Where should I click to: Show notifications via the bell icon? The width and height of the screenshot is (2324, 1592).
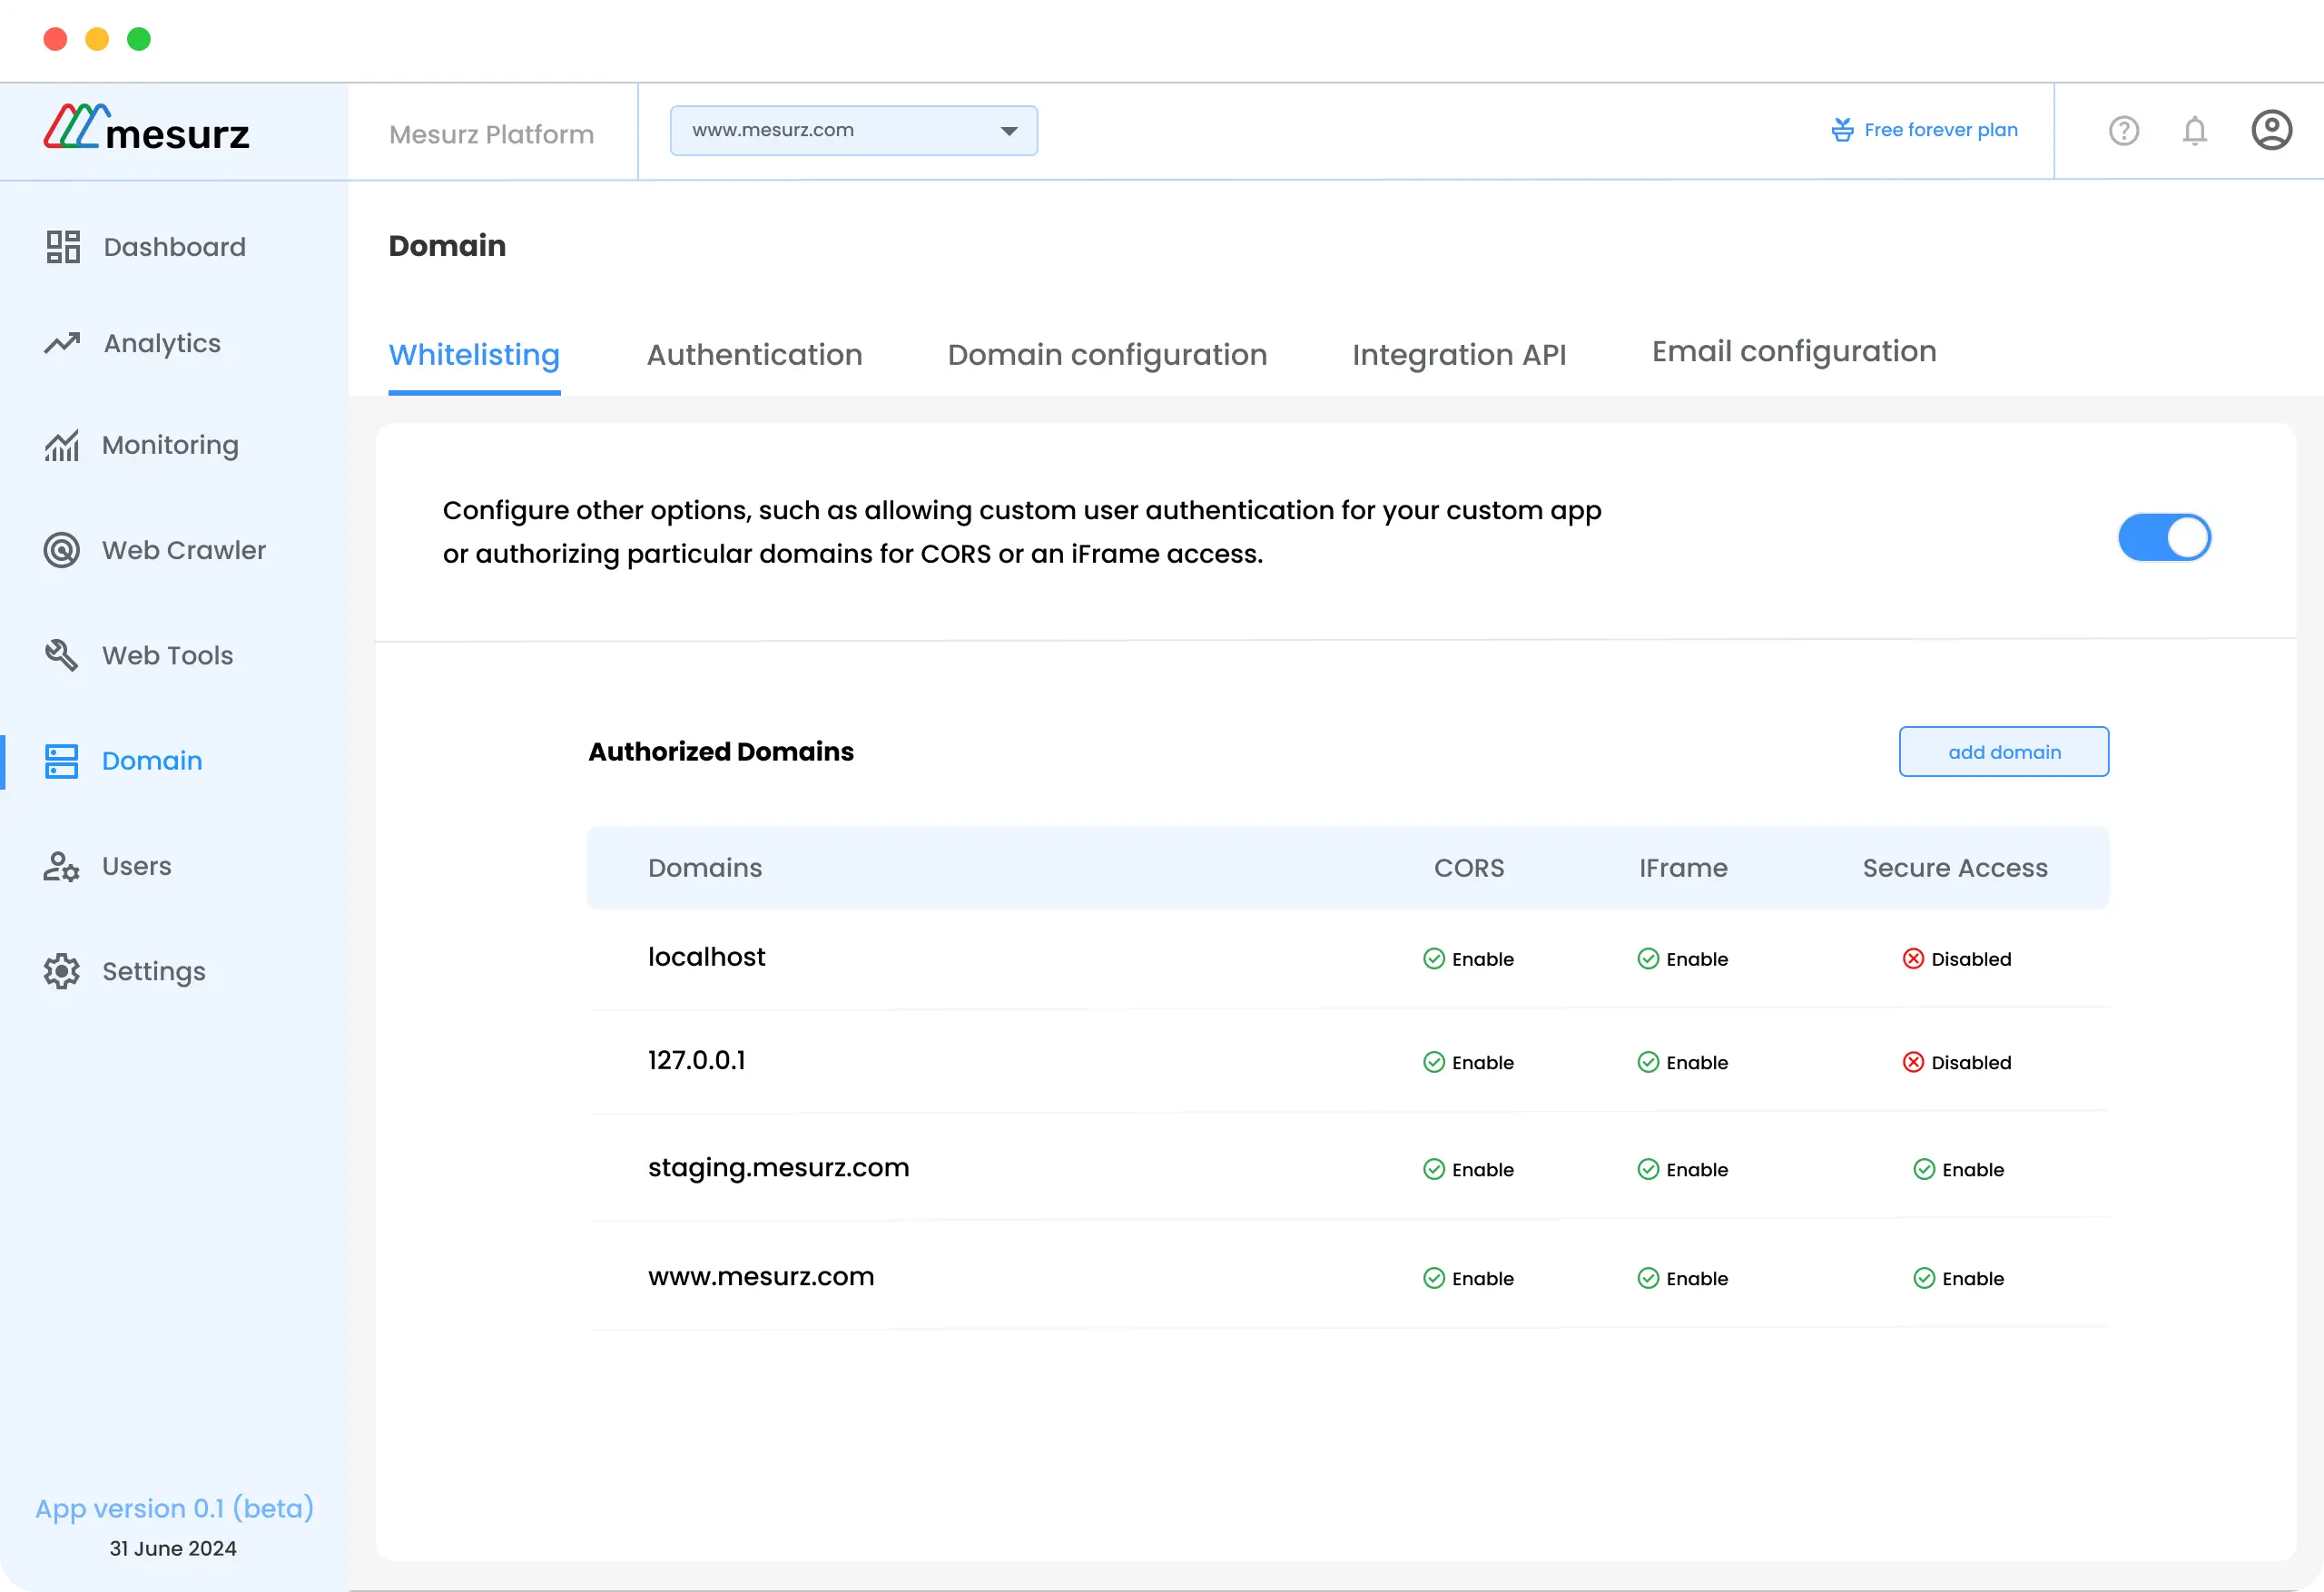2195,131
